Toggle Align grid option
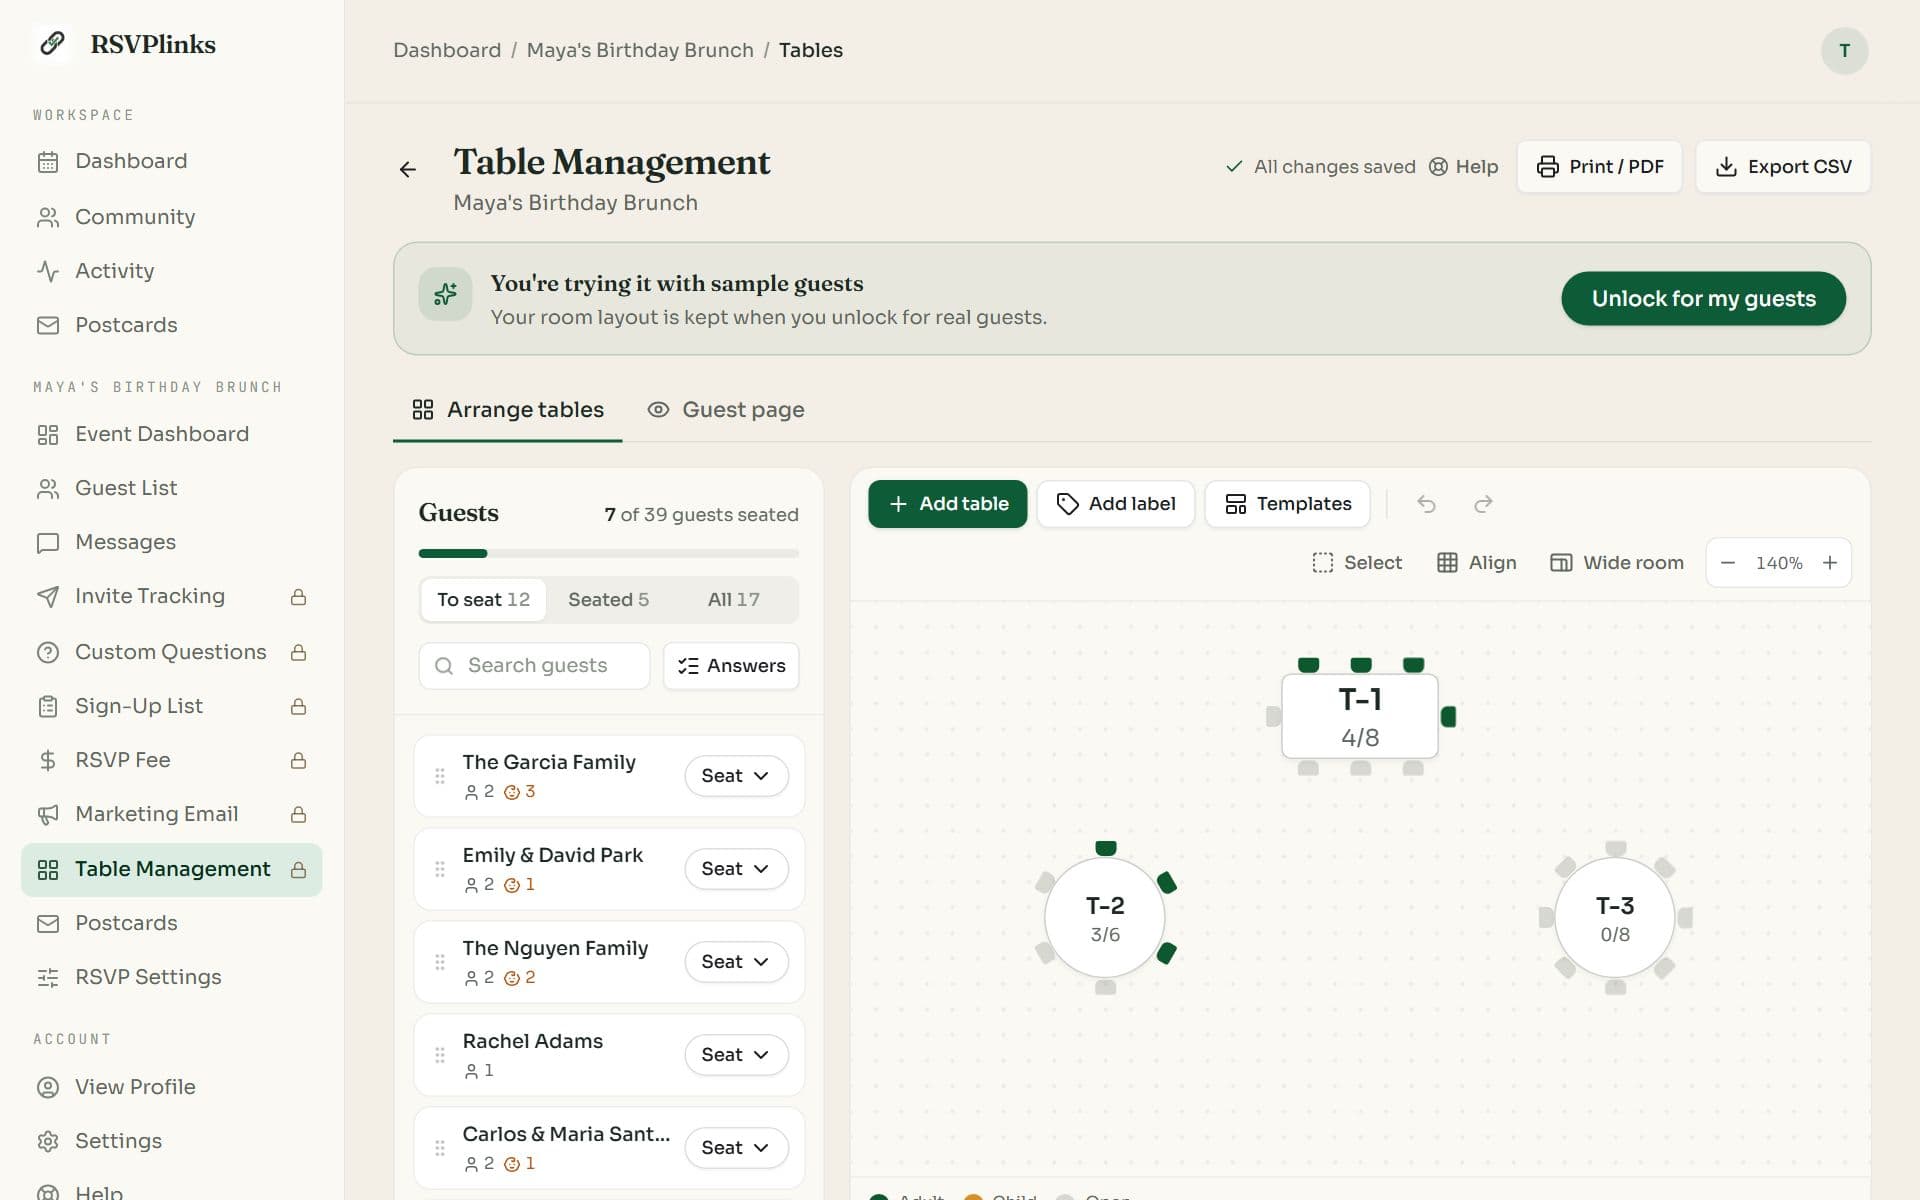The height and width of the screenshot is (1200, 1920). (1477, 563)
